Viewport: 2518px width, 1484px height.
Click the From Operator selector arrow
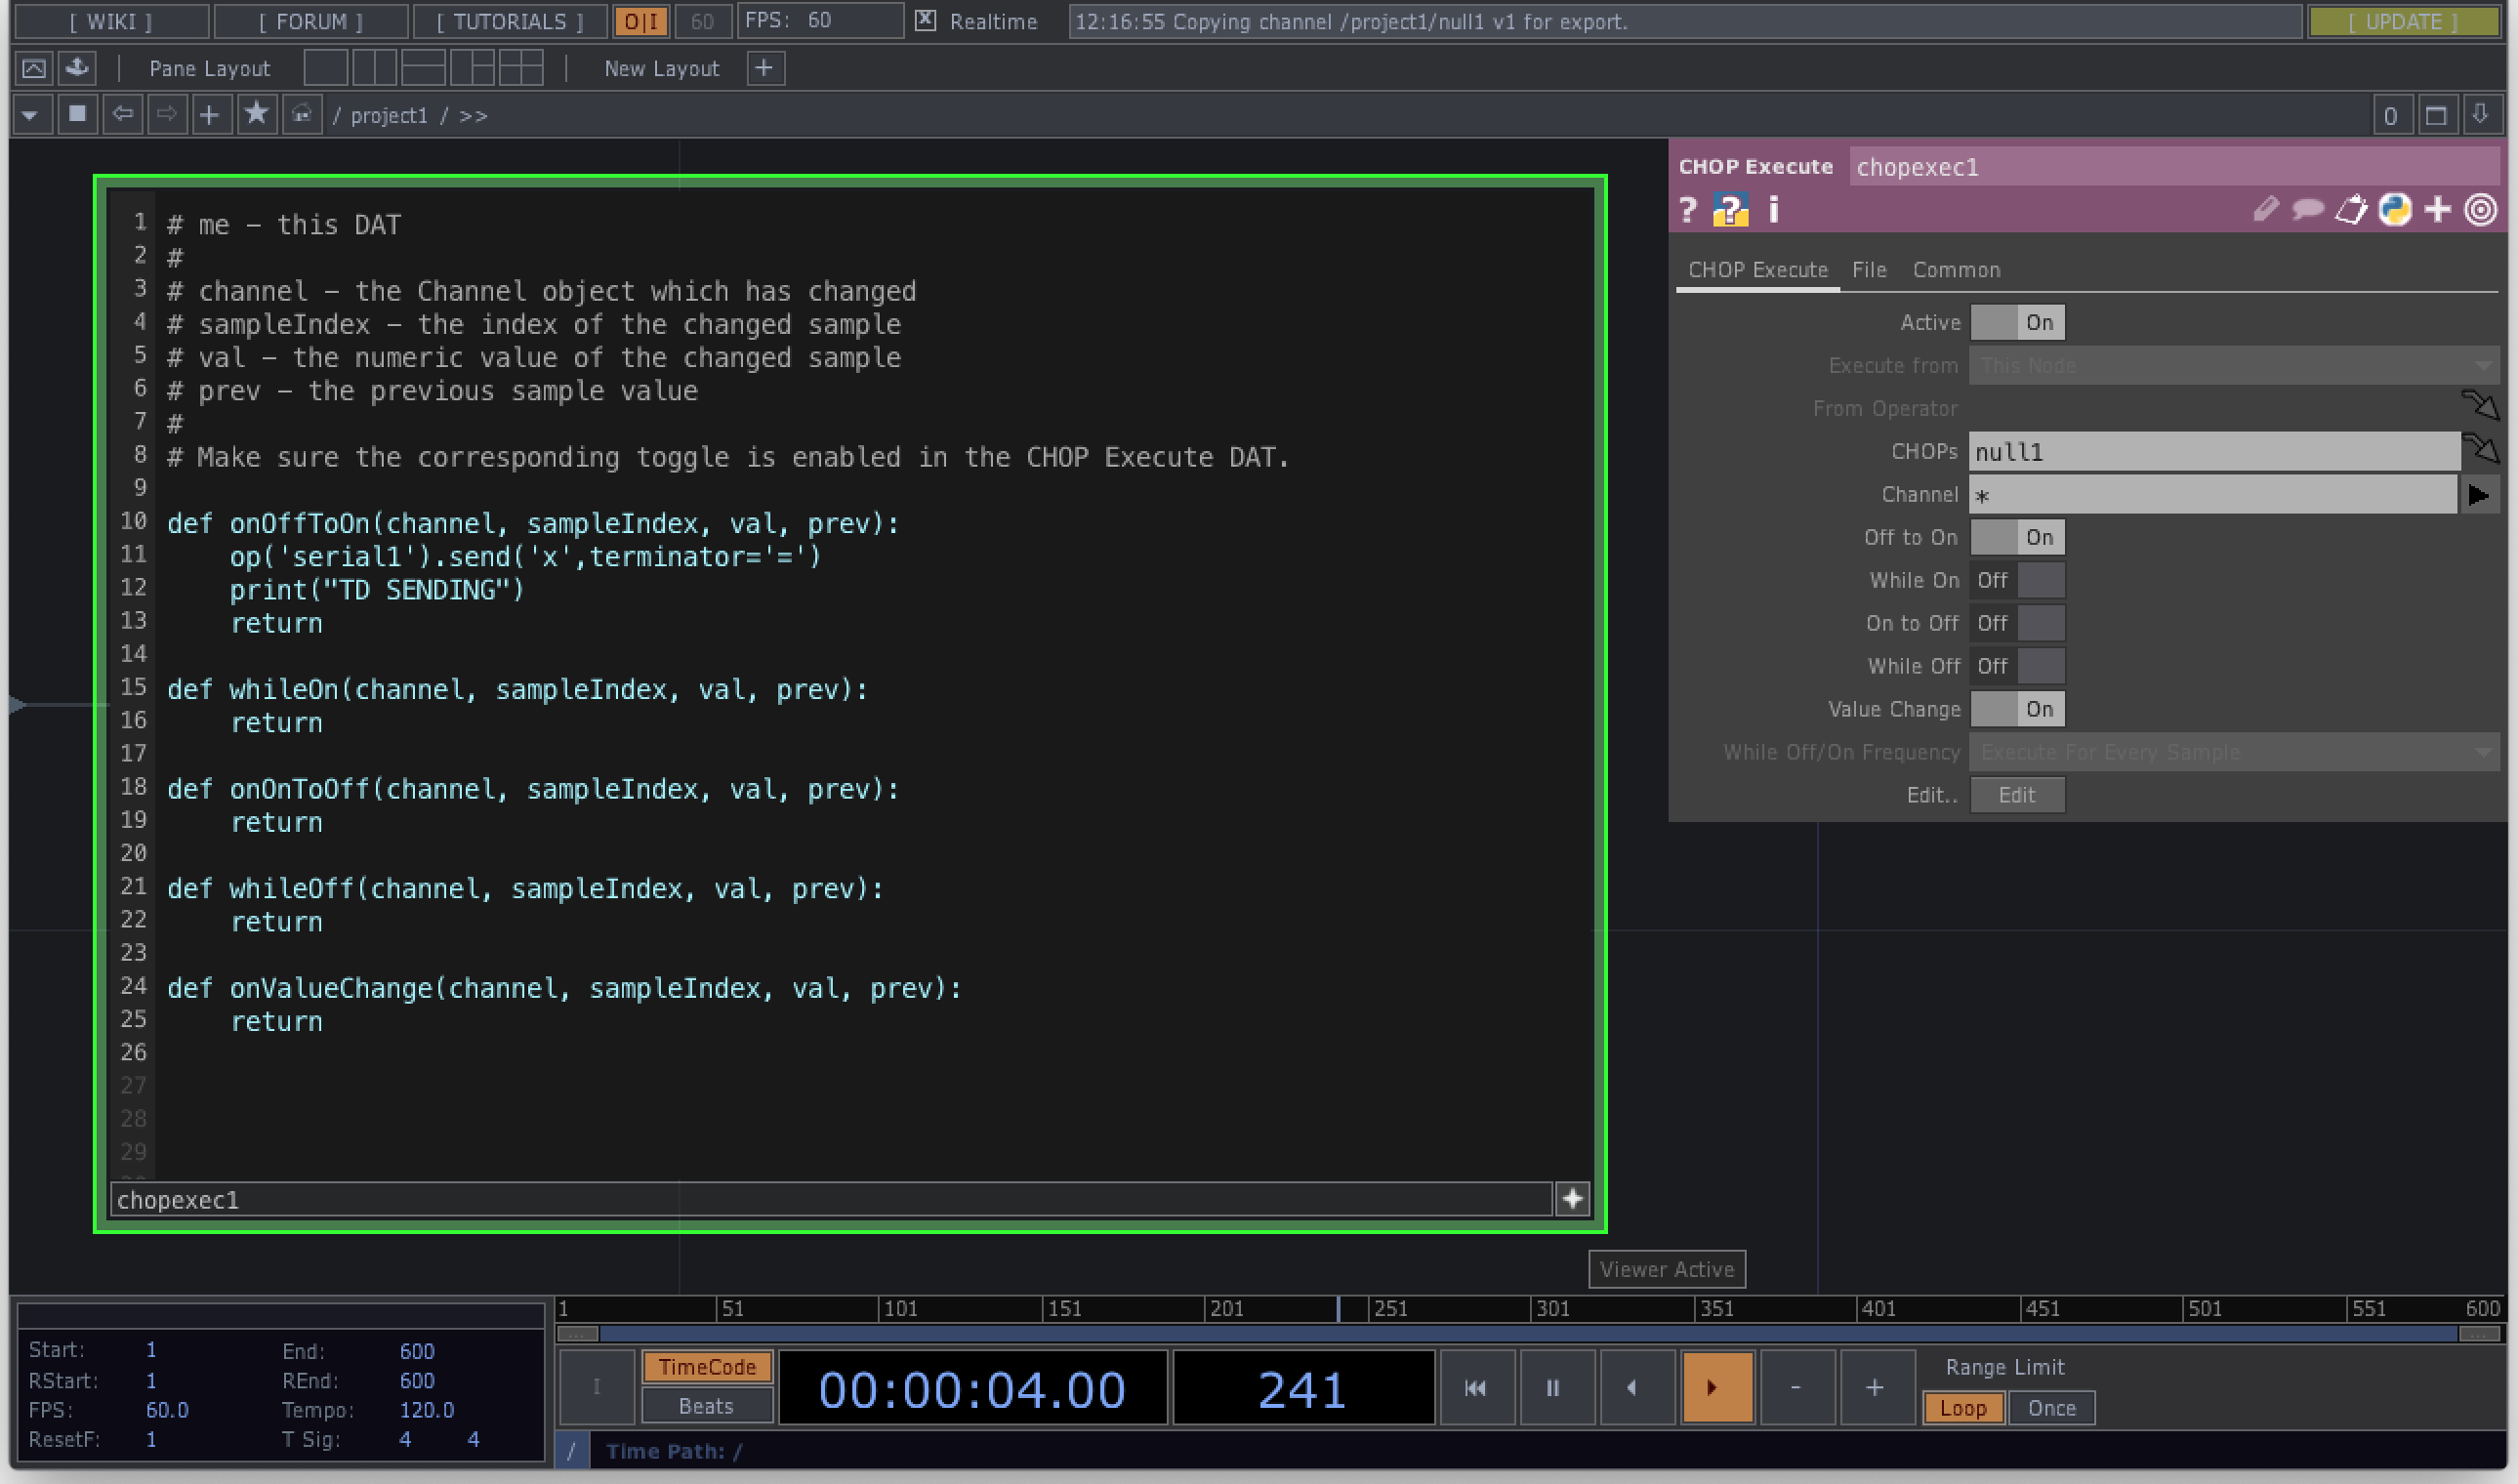(2481, 405)
